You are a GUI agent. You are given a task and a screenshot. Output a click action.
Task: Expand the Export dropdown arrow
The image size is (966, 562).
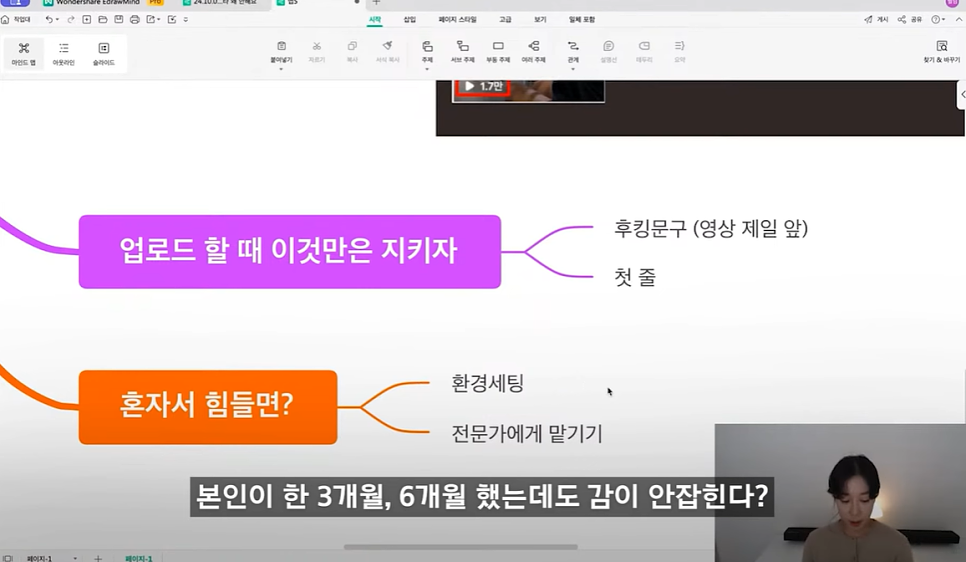(159, 20)
